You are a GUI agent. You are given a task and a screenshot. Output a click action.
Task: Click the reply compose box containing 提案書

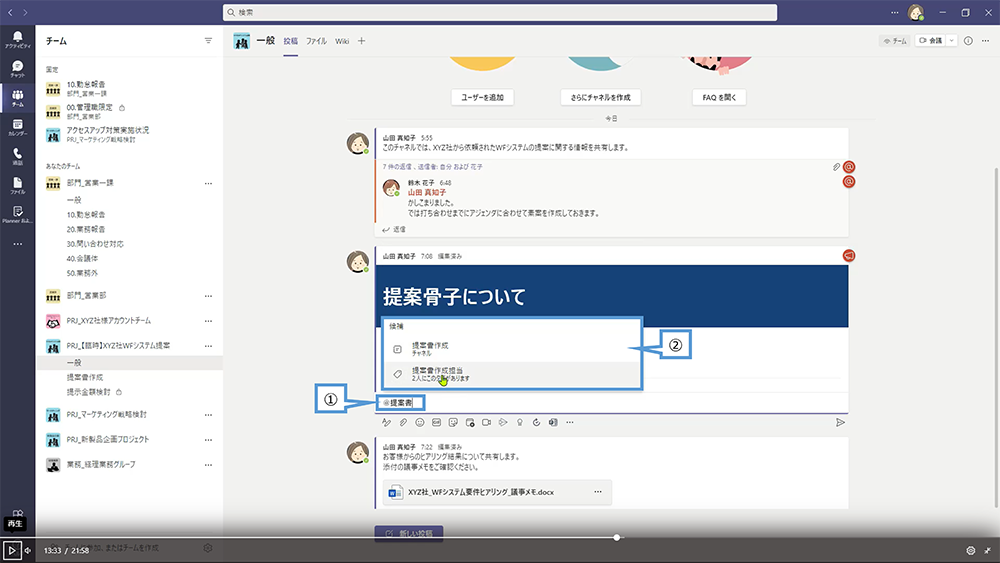[x=612, y=403]
